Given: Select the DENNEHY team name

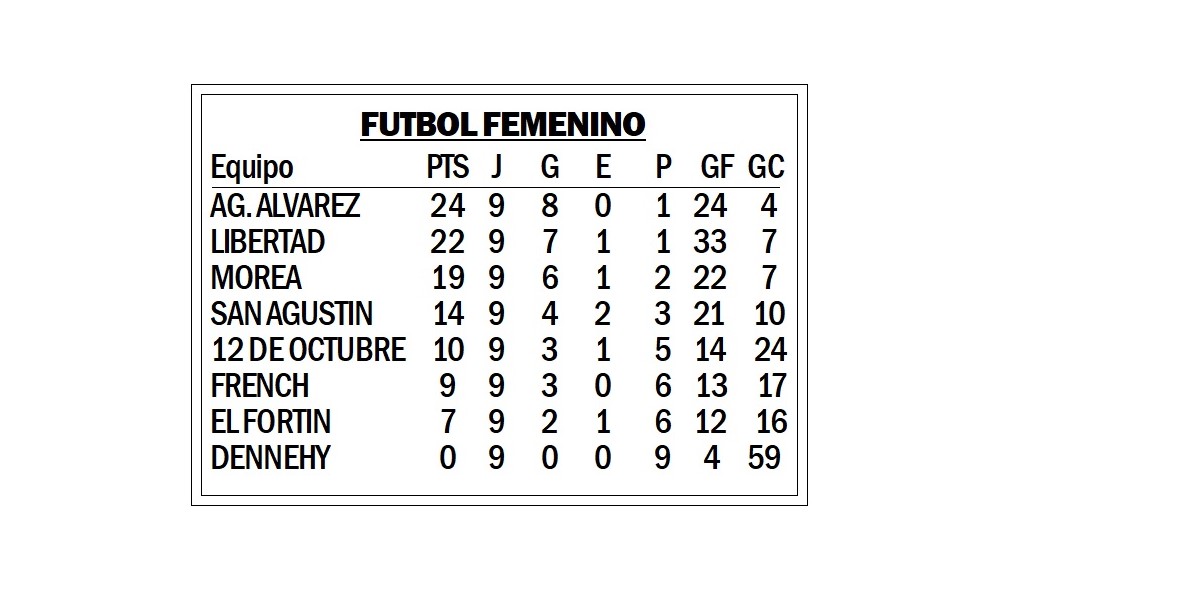Looking at the screenshot, I should pyautogui.click(x=270, y=457).
